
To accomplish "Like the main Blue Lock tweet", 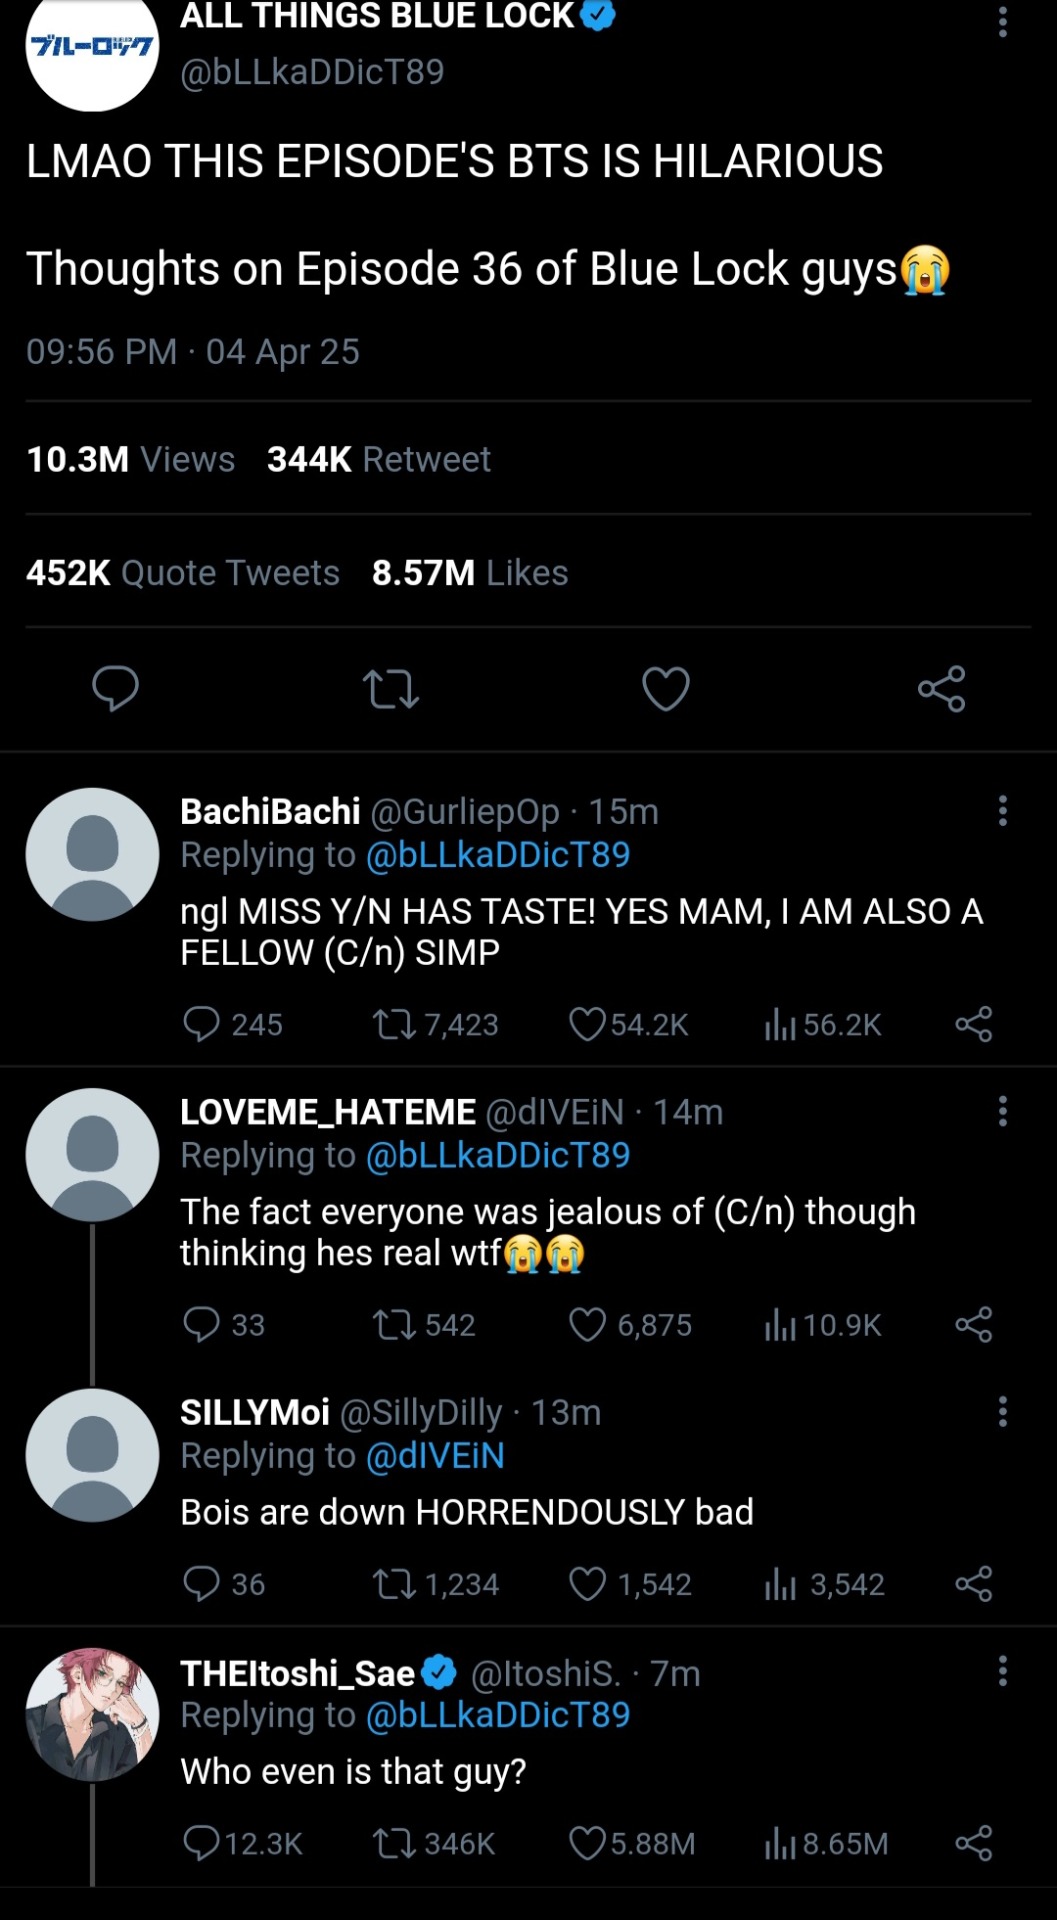I will [x=665, y=689].
